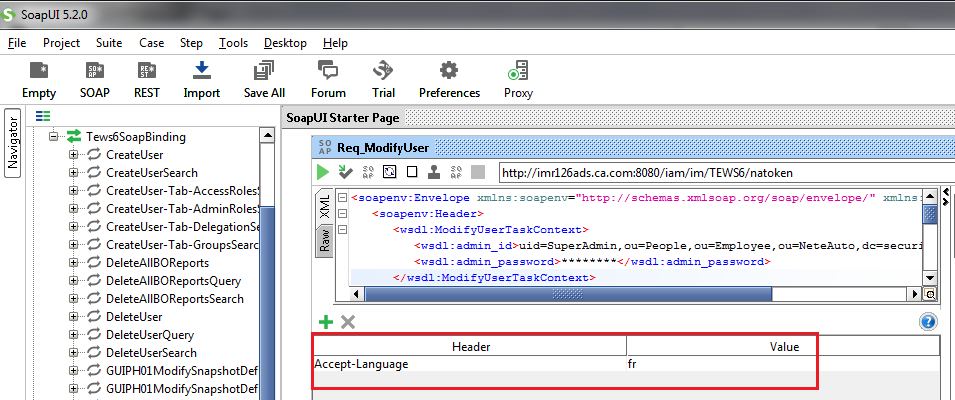Add new header with green plus icon
This screenshot has width=955, height=400.
point(325,321)
